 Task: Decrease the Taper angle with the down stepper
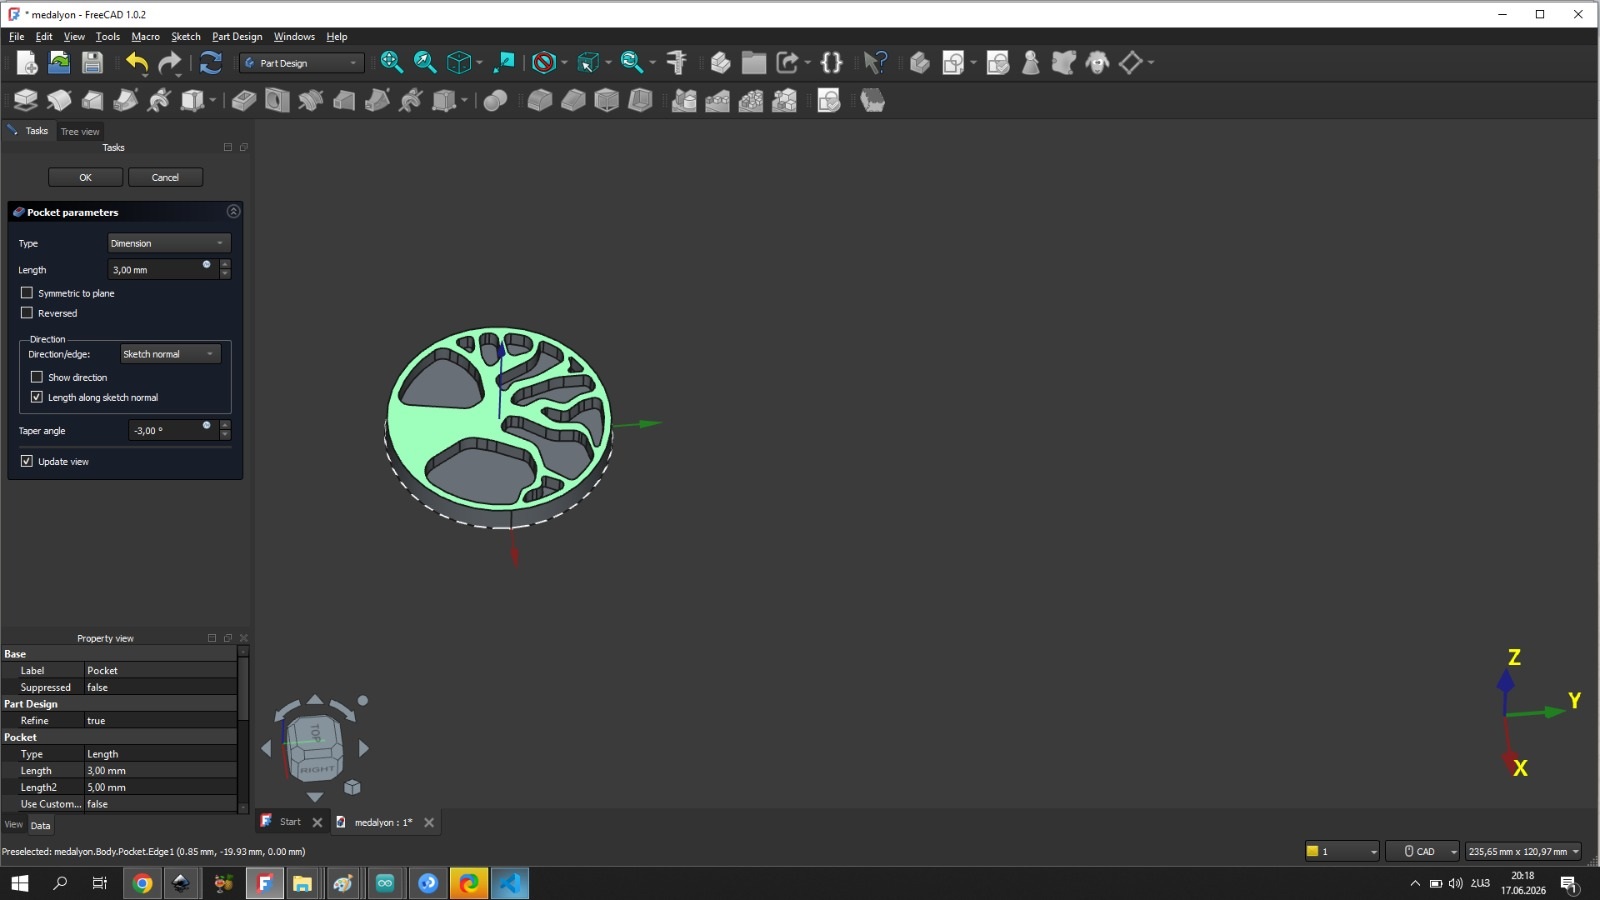click(225, 435)
